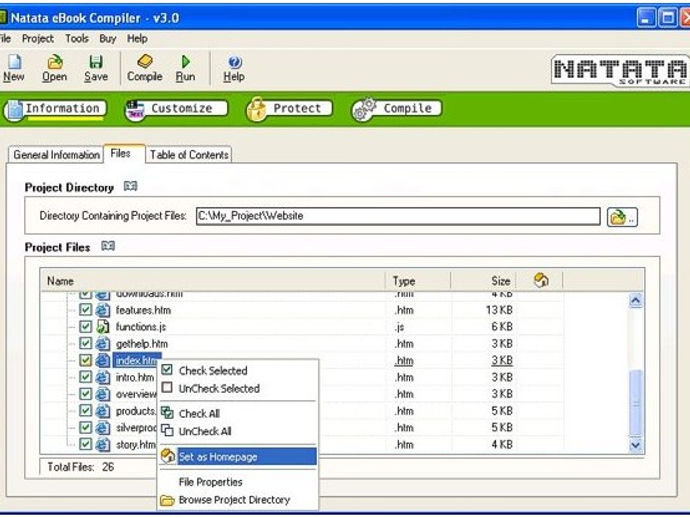Toggle the silverprod file checkbox
Viewport: 690px width, 518px height.
pos(85,427)
